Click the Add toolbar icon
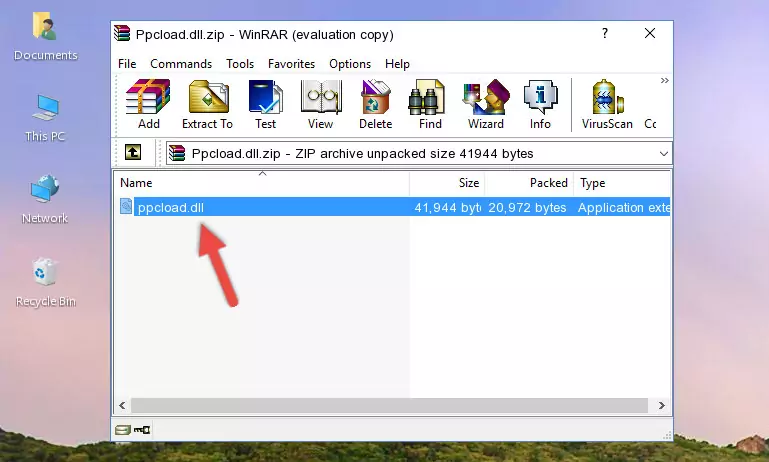This screenshot has width=769, height=462. click(x=148, y=104)
